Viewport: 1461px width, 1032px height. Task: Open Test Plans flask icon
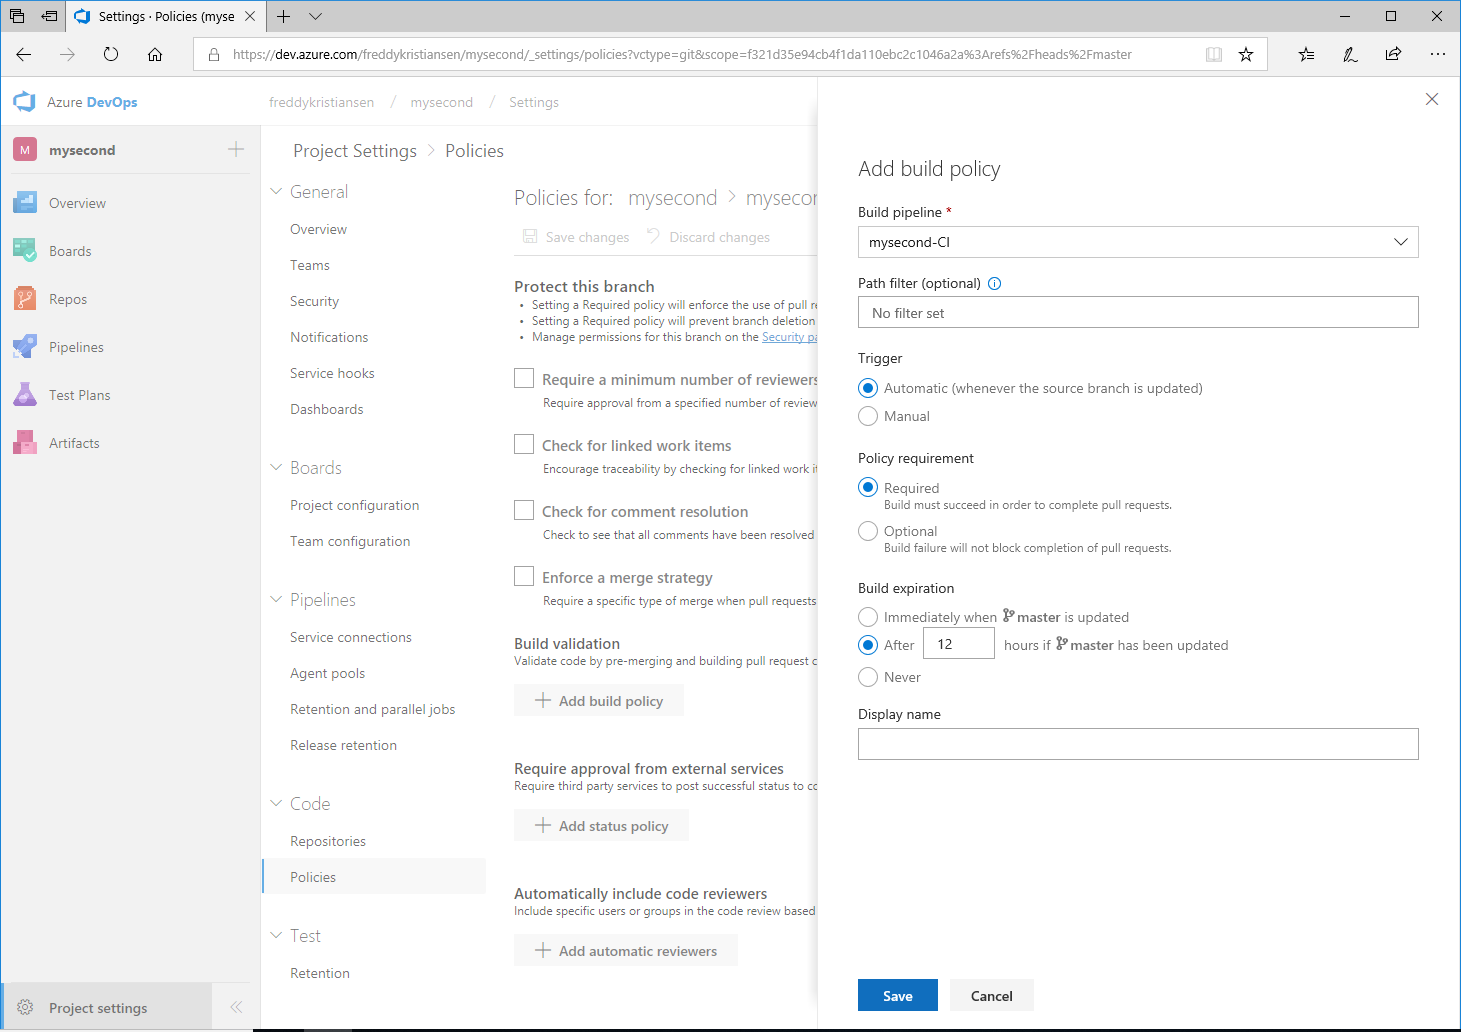[25, 395]
